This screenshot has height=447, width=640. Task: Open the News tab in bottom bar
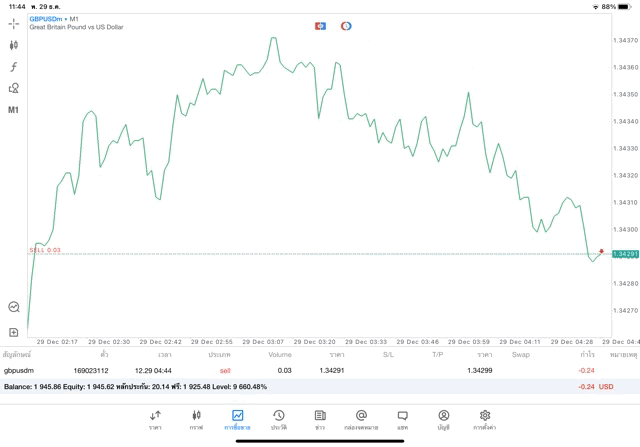319,420
